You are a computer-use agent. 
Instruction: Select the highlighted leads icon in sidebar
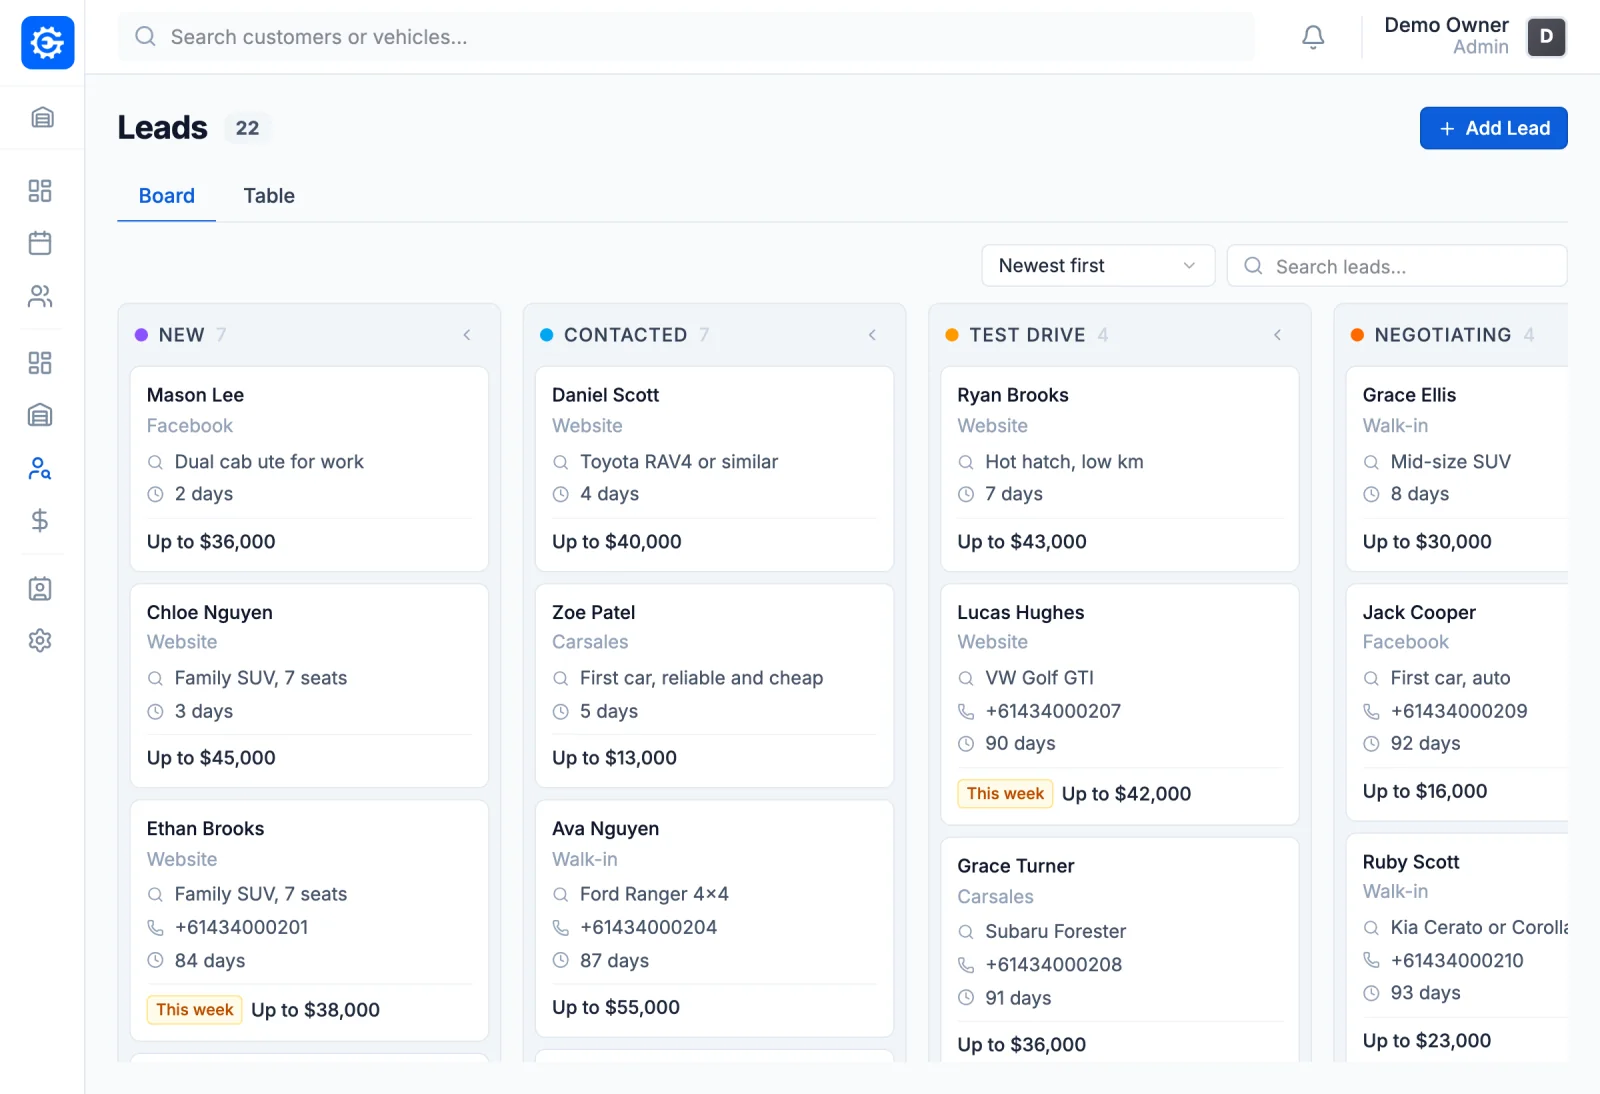tap(40, 468)
